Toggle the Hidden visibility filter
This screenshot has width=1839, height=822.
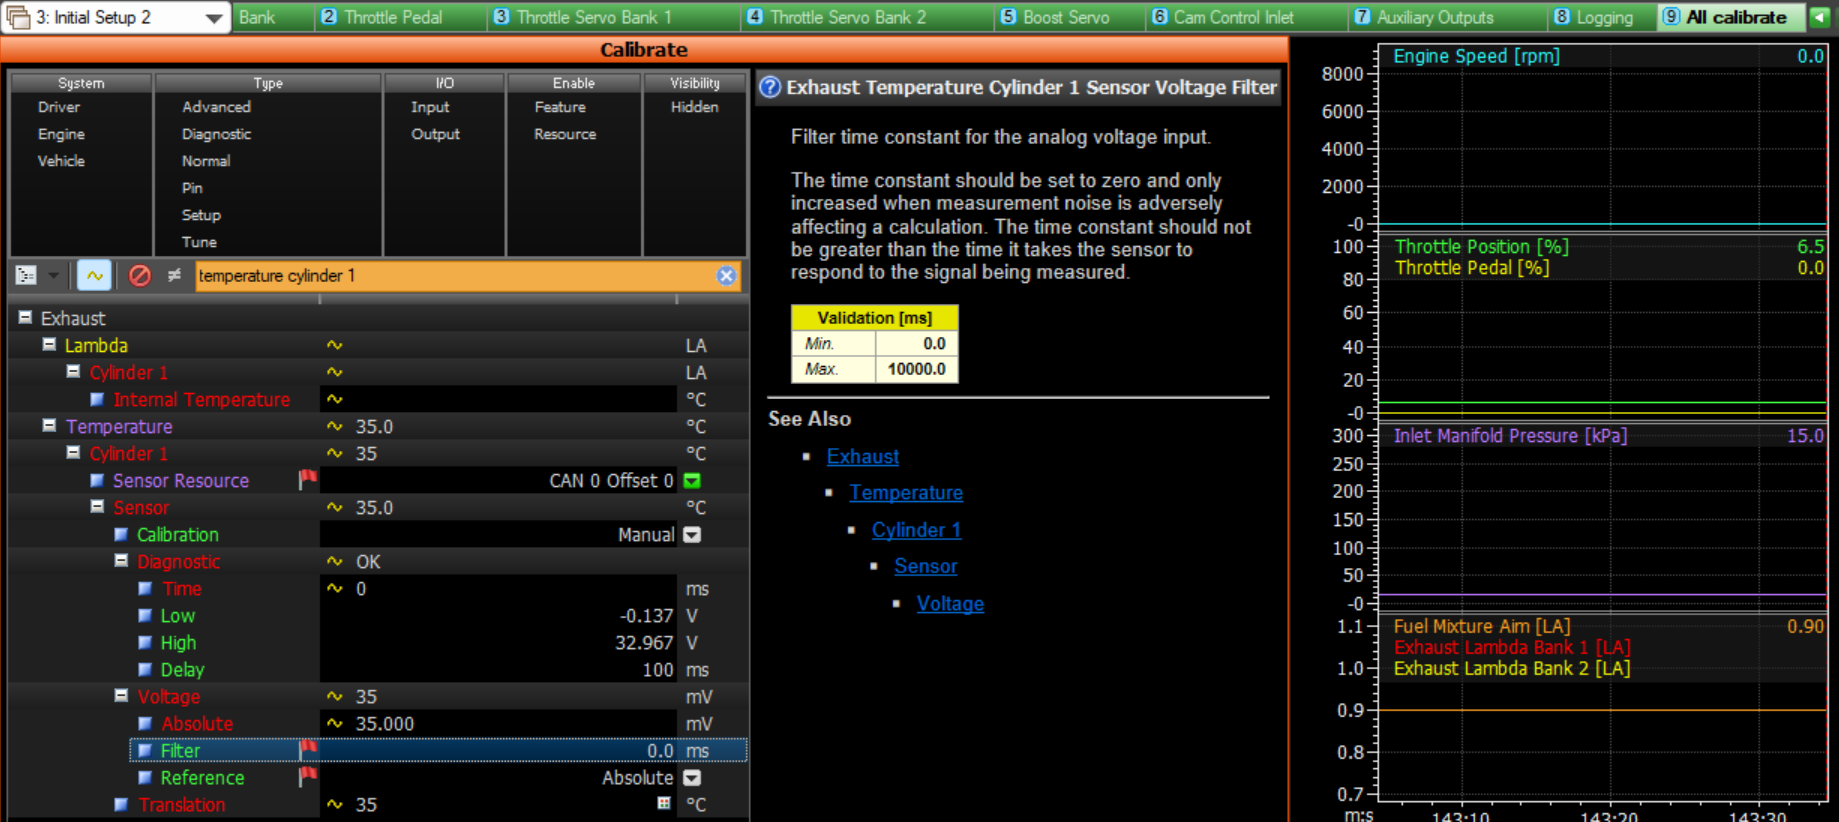[x=695, y=107]
